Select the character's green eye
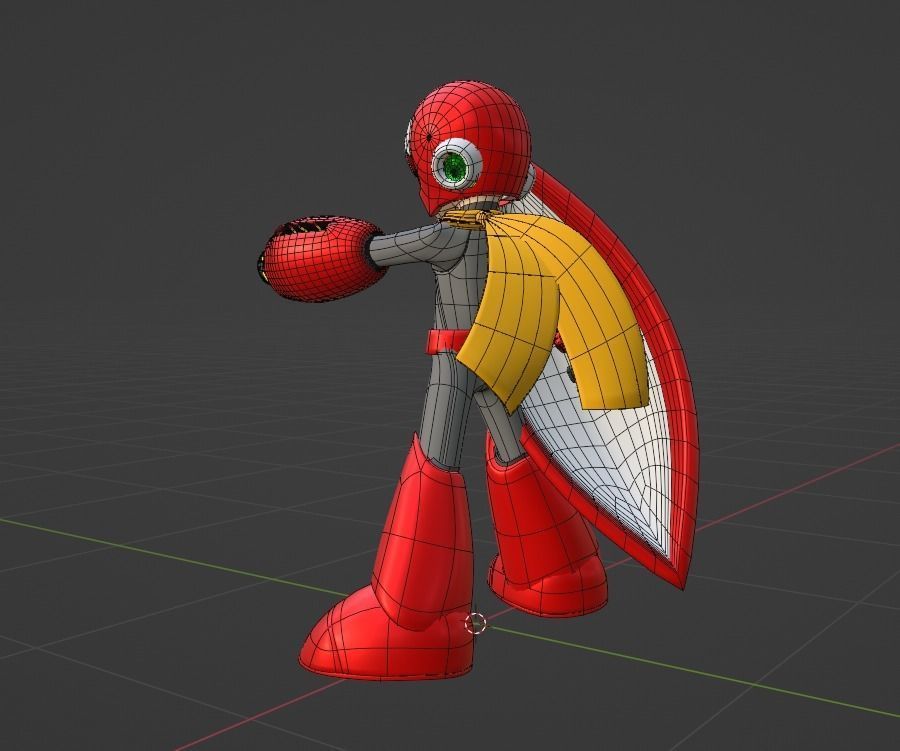The width and height of the screenshot is (900, 751). [456, 167]
